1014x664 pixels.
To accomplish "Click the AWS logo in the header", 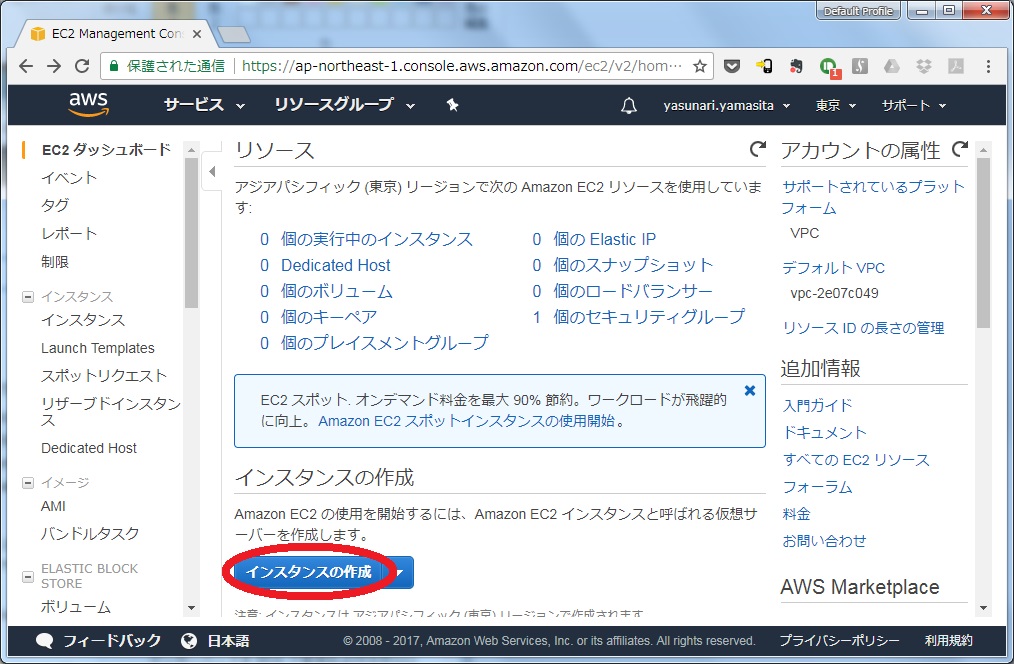I will 89,104.
